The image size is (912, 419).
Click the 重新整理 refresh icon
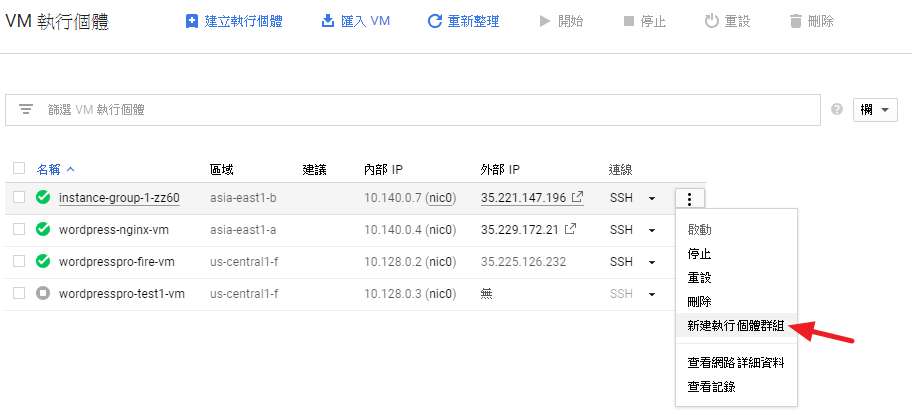click(434, 21)
